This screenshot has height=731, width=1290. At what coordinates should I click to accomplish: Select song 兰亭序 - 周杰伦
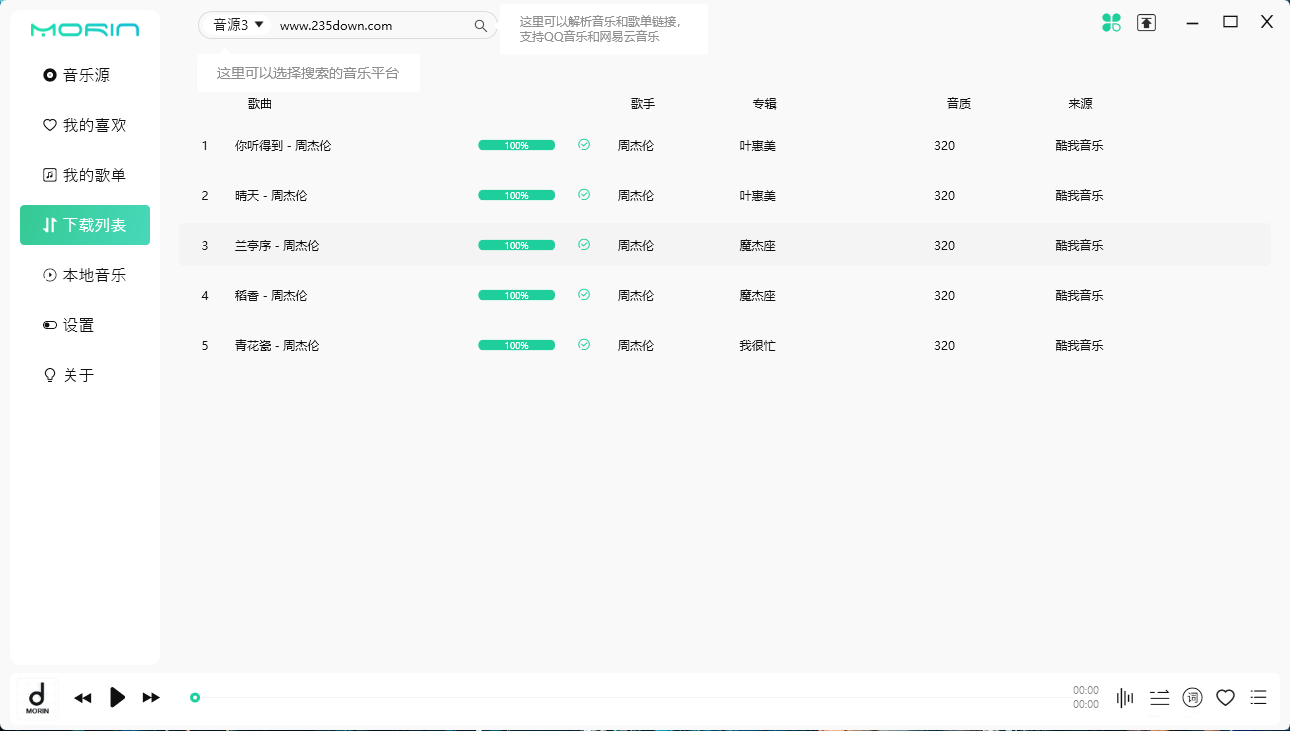(x=277, y=246)
